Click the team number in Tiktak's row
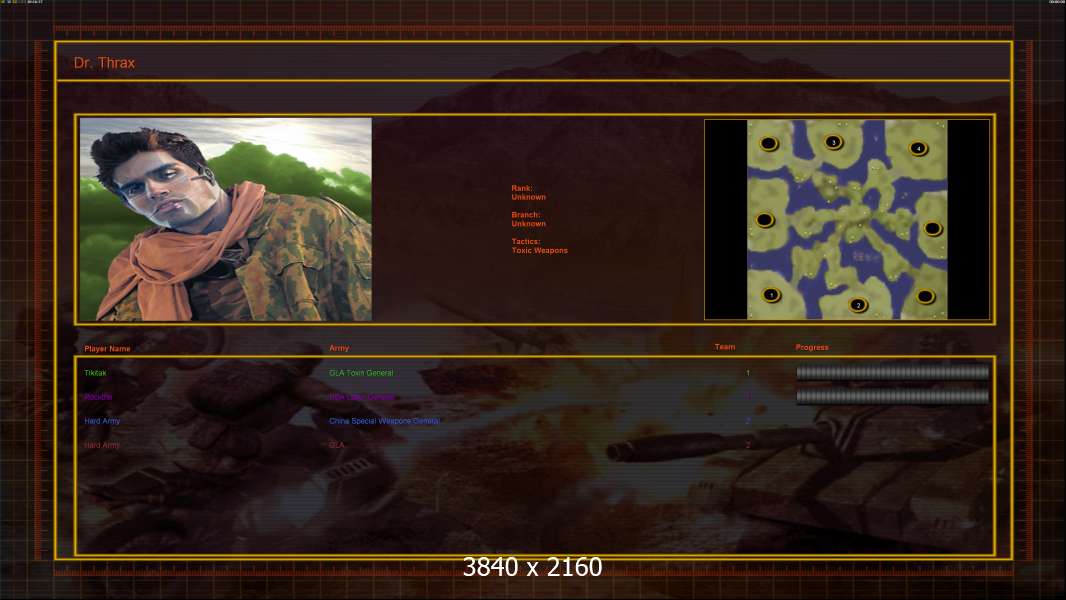The image size is (1066, 600). (748, 373)
